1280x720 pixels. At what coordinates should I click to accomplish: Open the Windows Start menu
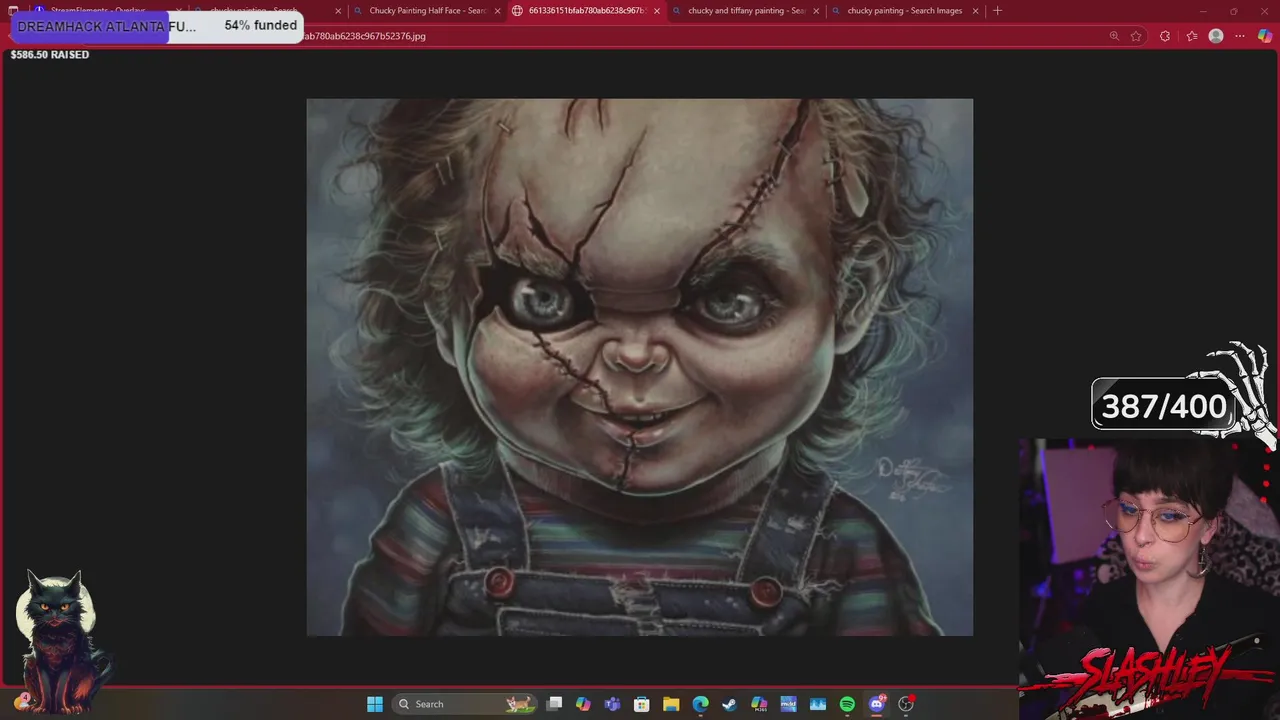click(x=375, y=704)
